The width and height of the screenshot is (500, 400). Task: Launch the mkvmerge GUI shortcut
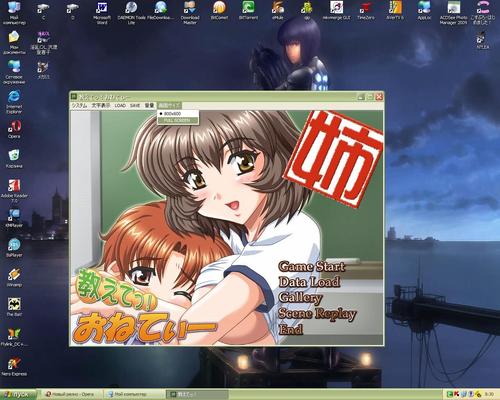pos(336,11)
